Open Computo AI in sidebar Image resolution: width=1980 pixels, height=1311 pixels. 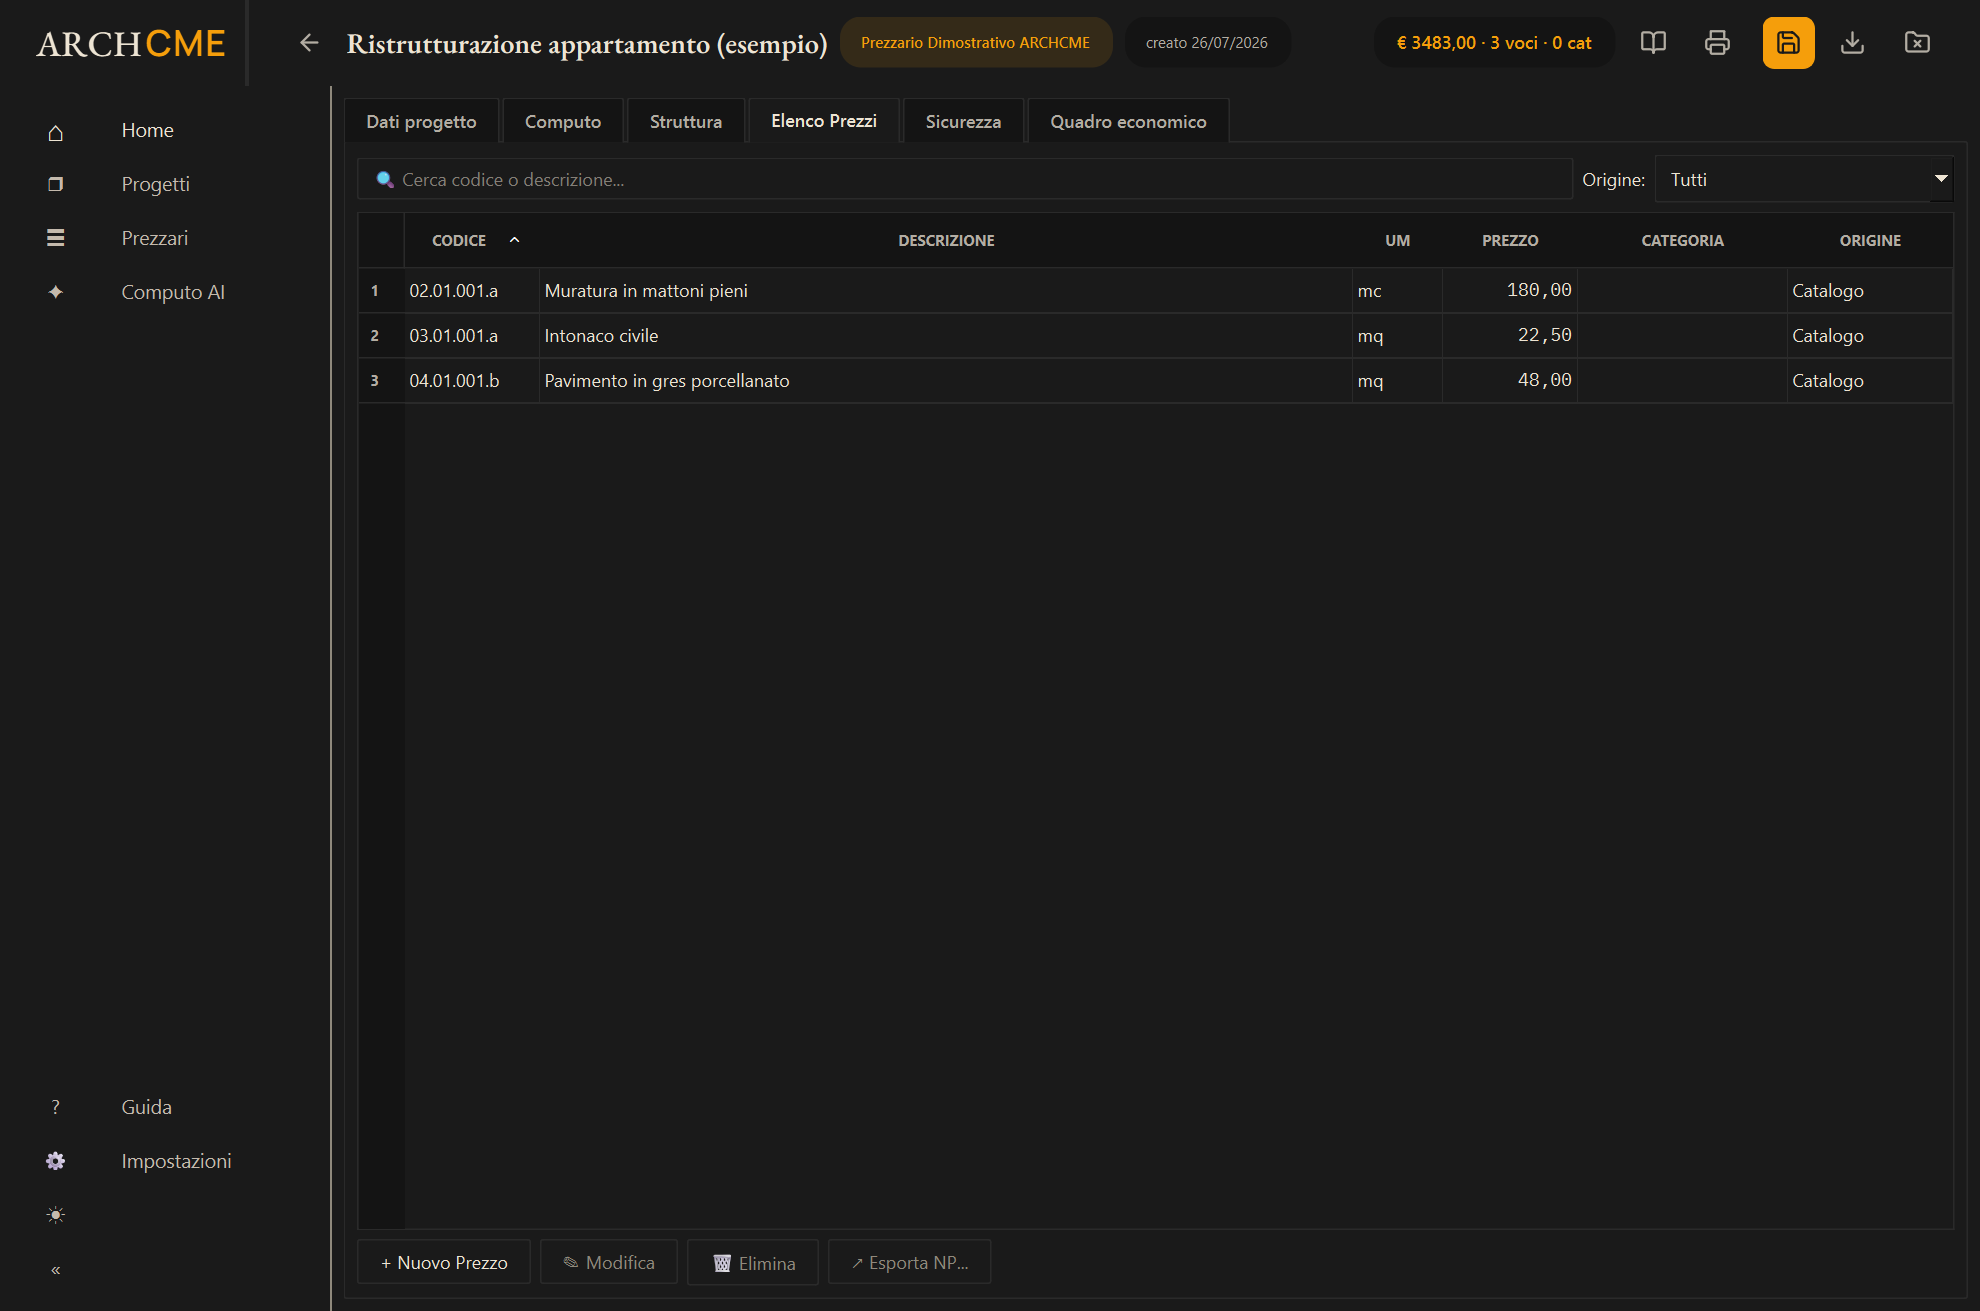[x=173, y=292]
